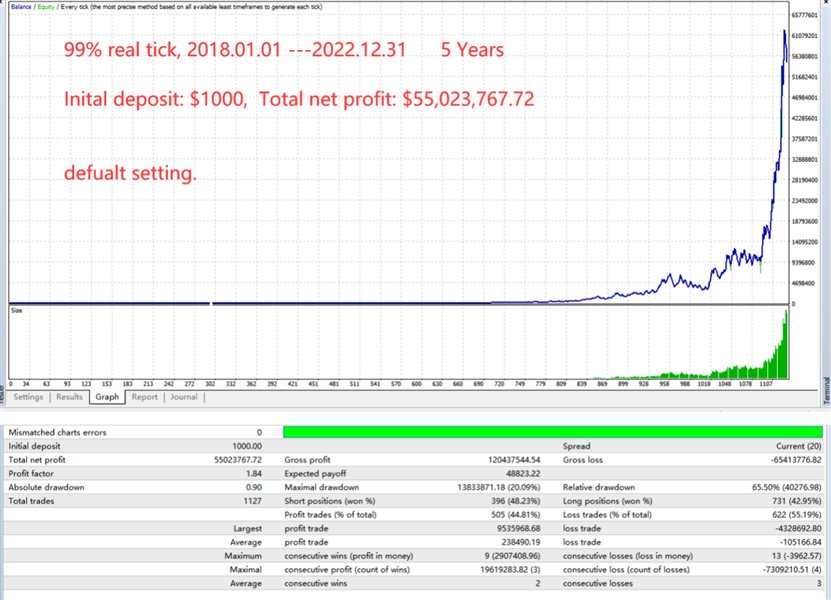The image size is (831, 600).
Task: Switch to the Journal tab
Action: (183, 397)
